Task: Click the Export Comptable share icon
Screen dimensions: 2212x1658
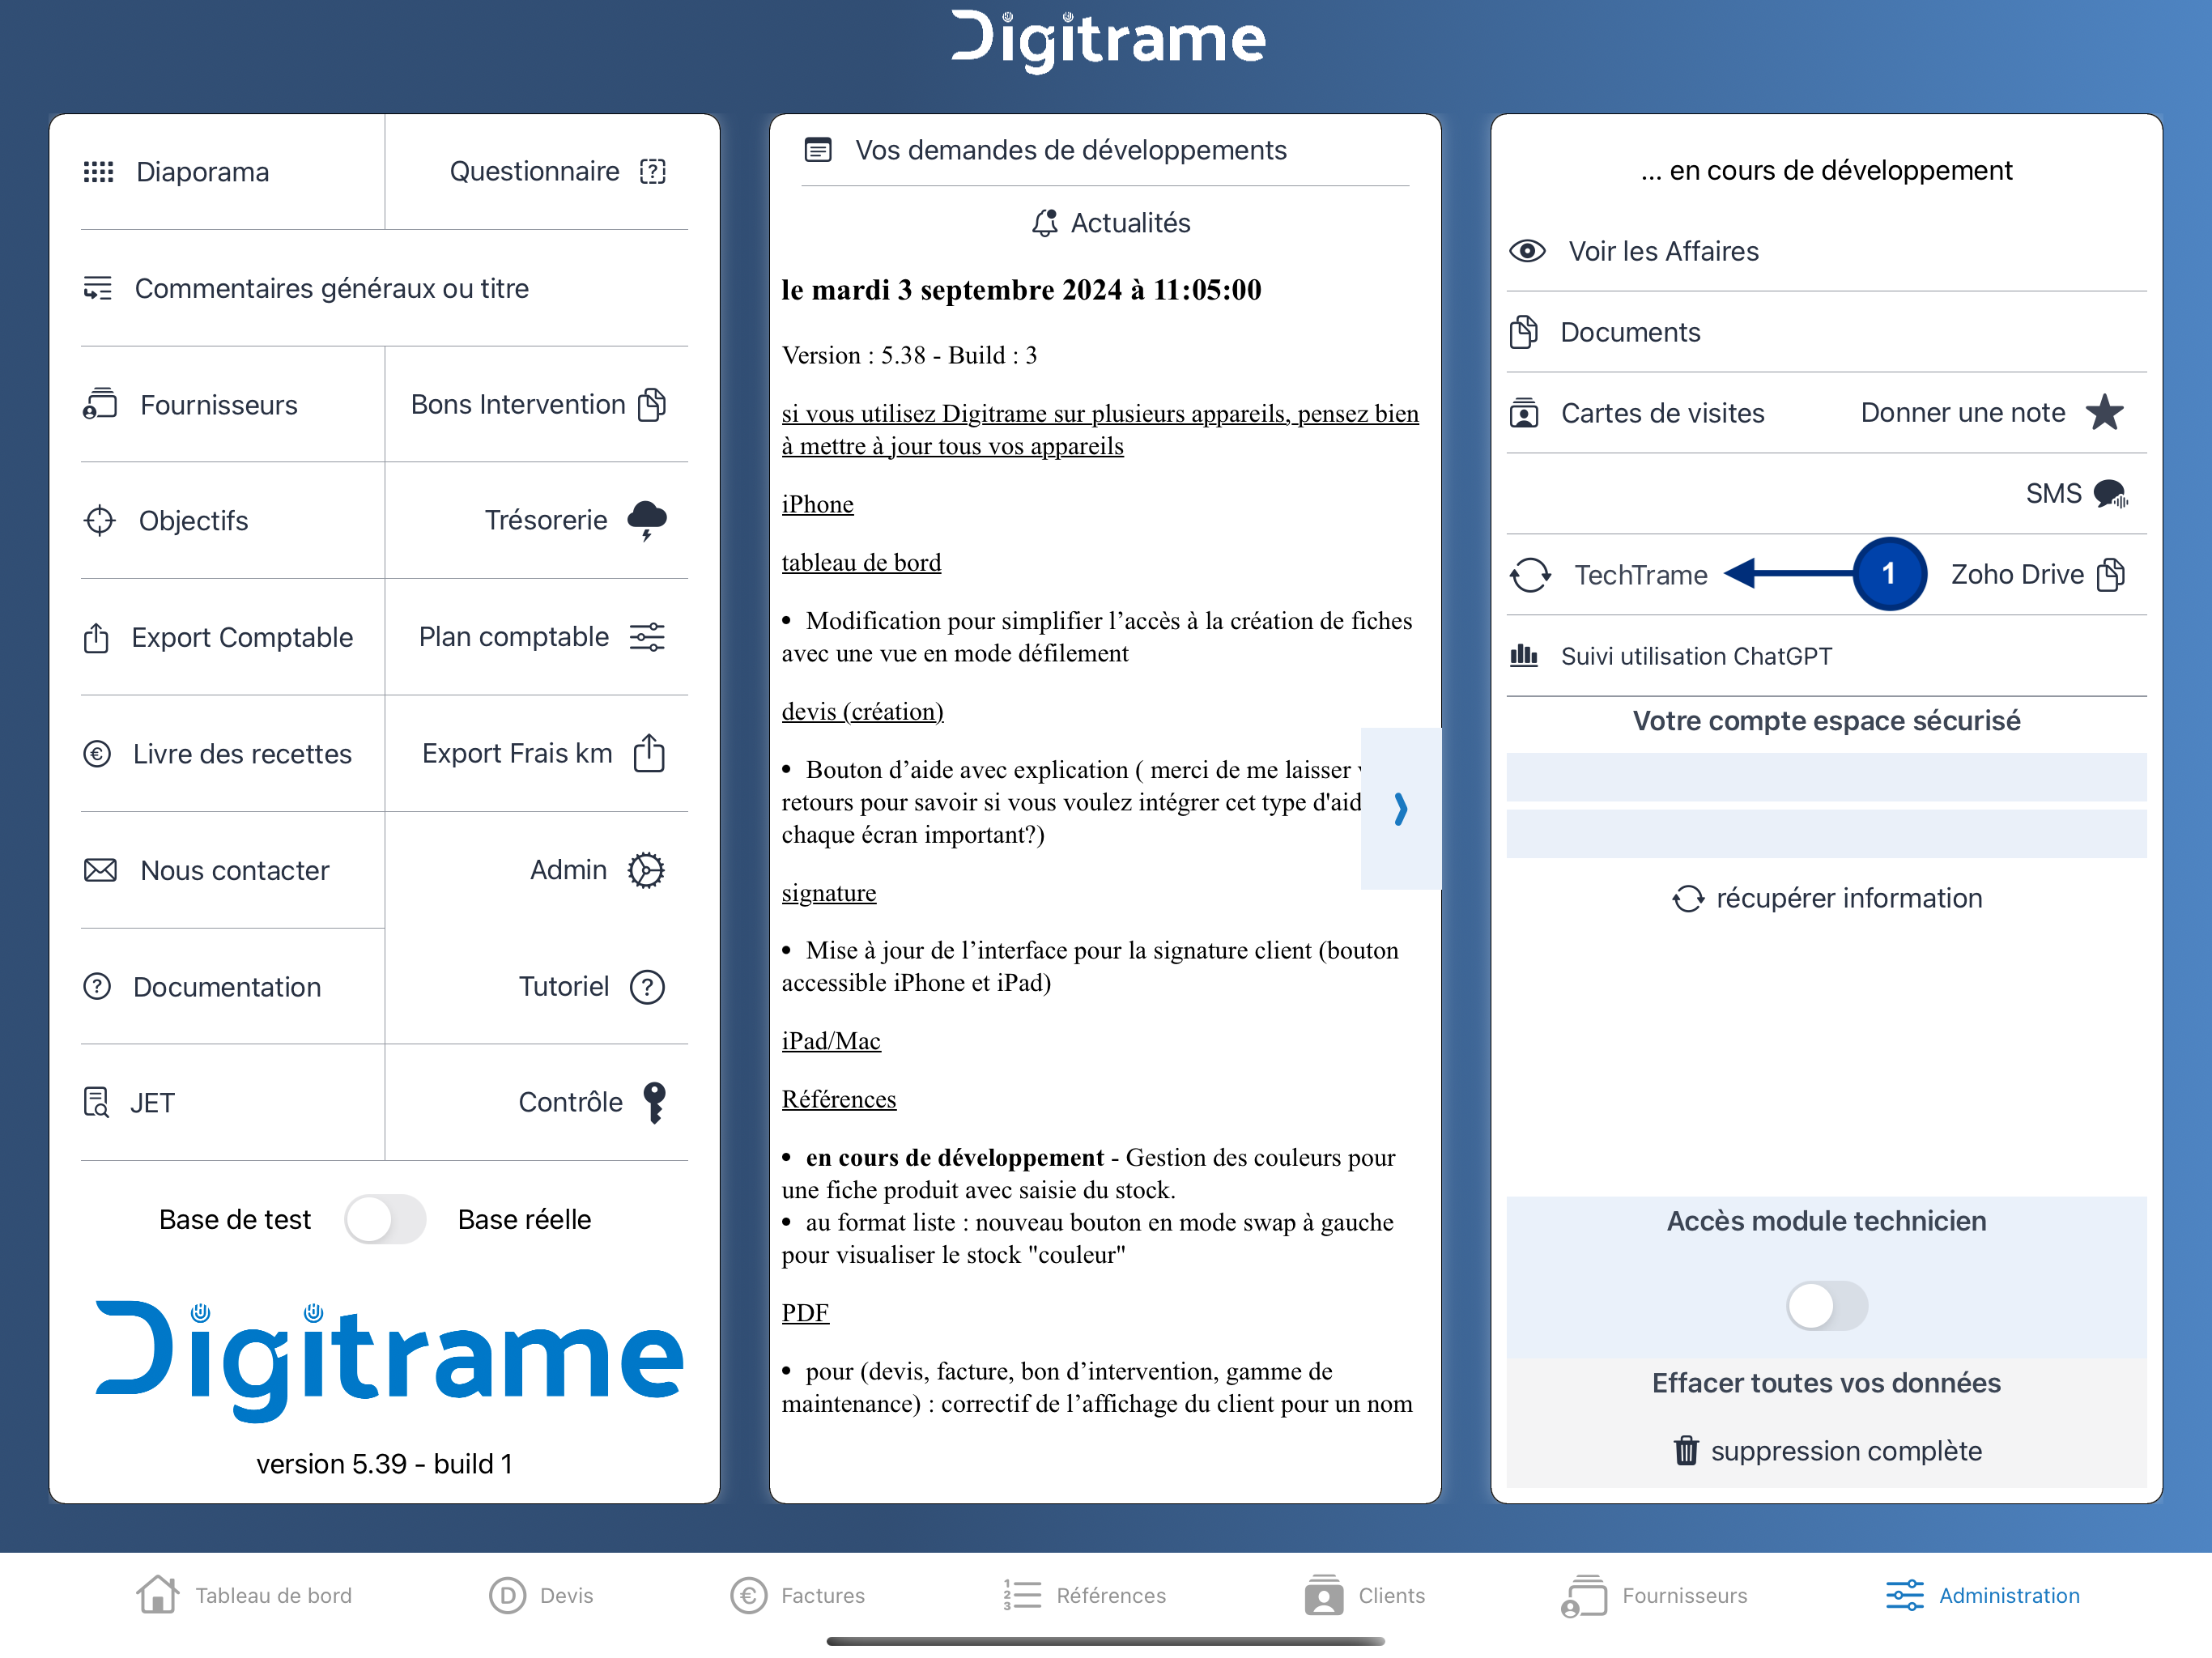Action: pos(96,637)
